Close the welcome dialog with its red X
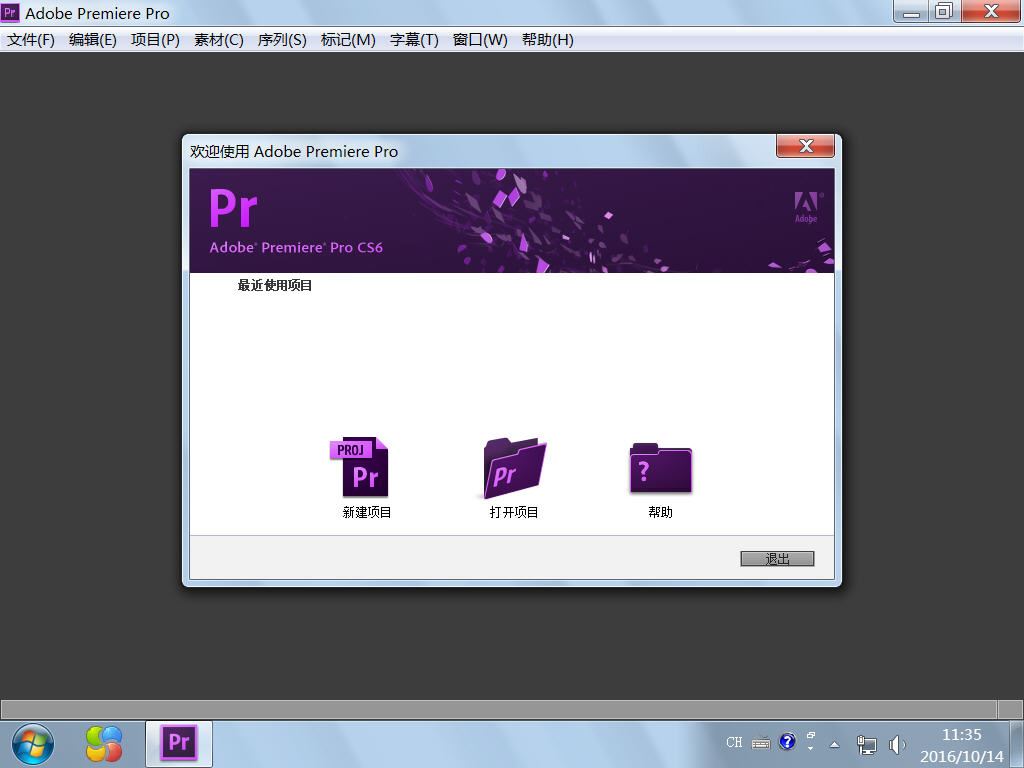The image size is (1024, 768). [x=805, y=146]
